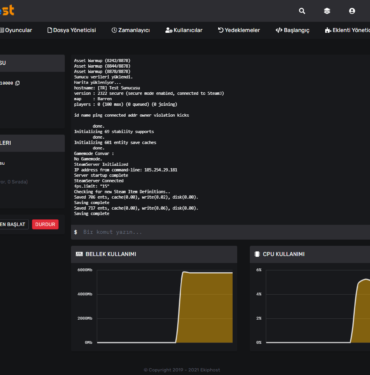370x375 pixels.
Task: Click the orange host logo
Action: click(x=7, y=10)
